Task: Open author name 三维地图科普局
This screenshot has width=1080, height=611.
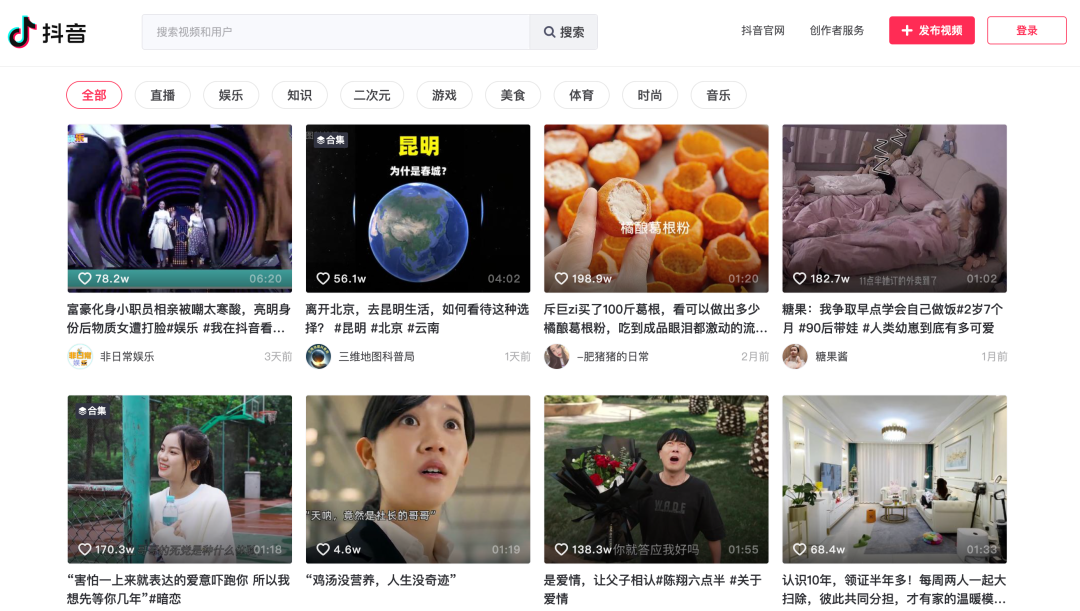Action: 377,356
